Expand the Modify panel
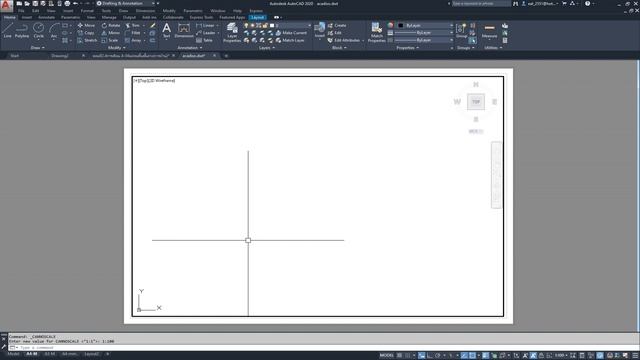 pos(116,48)
